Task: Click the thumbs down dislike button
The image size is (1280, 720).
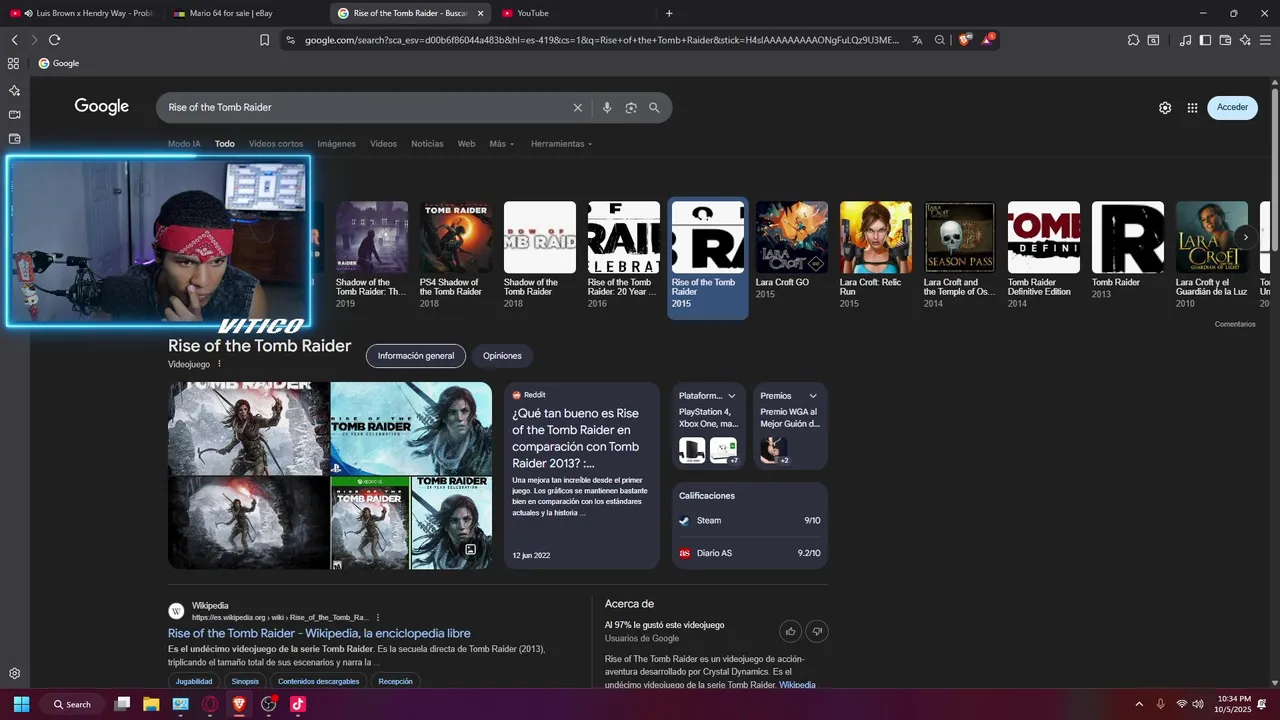Action: [817, 631]
